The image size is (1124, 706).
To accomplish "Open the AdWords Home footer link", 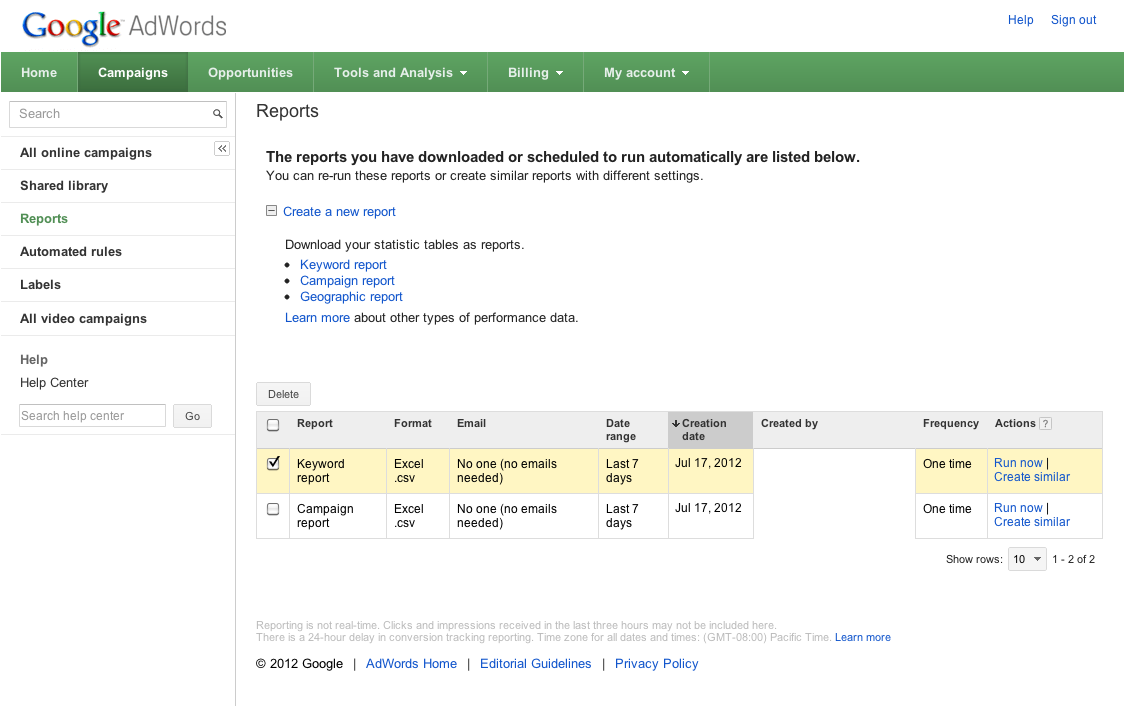I will 411,664.
